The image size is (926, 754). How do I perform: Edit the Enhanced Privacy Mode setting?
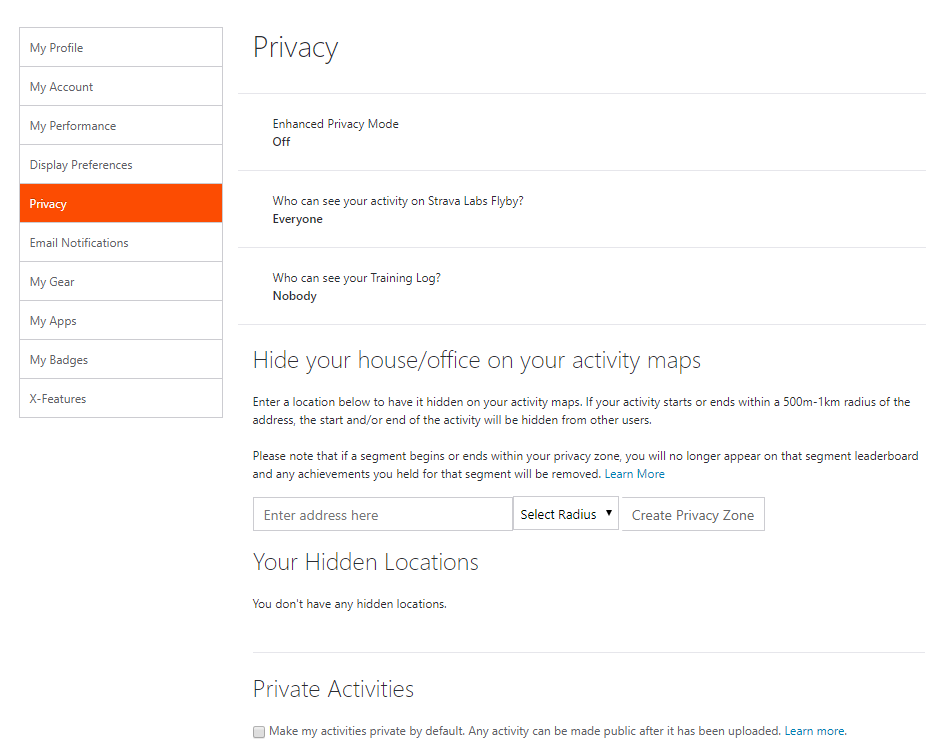[582, 132]
